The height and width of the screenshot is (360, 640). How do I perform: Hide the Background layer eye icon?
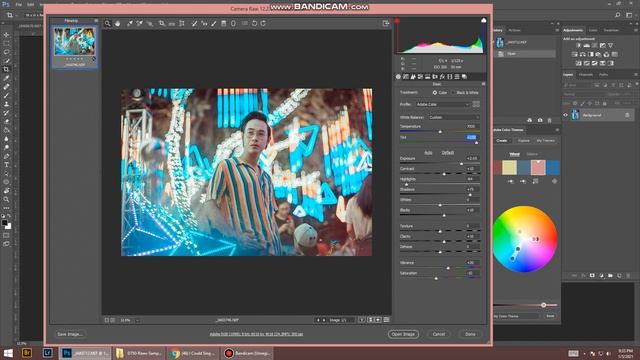[x=566, y=115]
